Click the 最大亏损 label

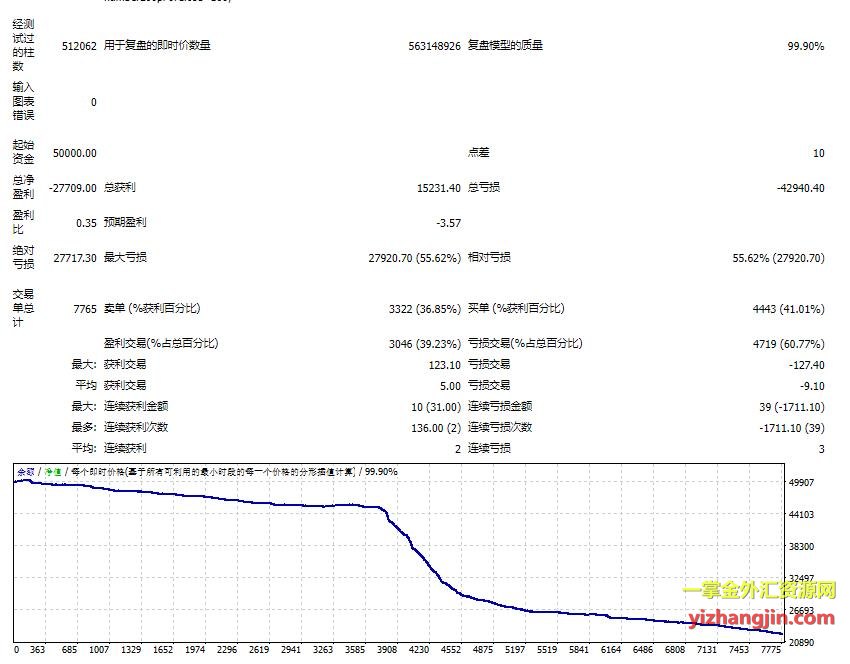click(x=125, y=257)
